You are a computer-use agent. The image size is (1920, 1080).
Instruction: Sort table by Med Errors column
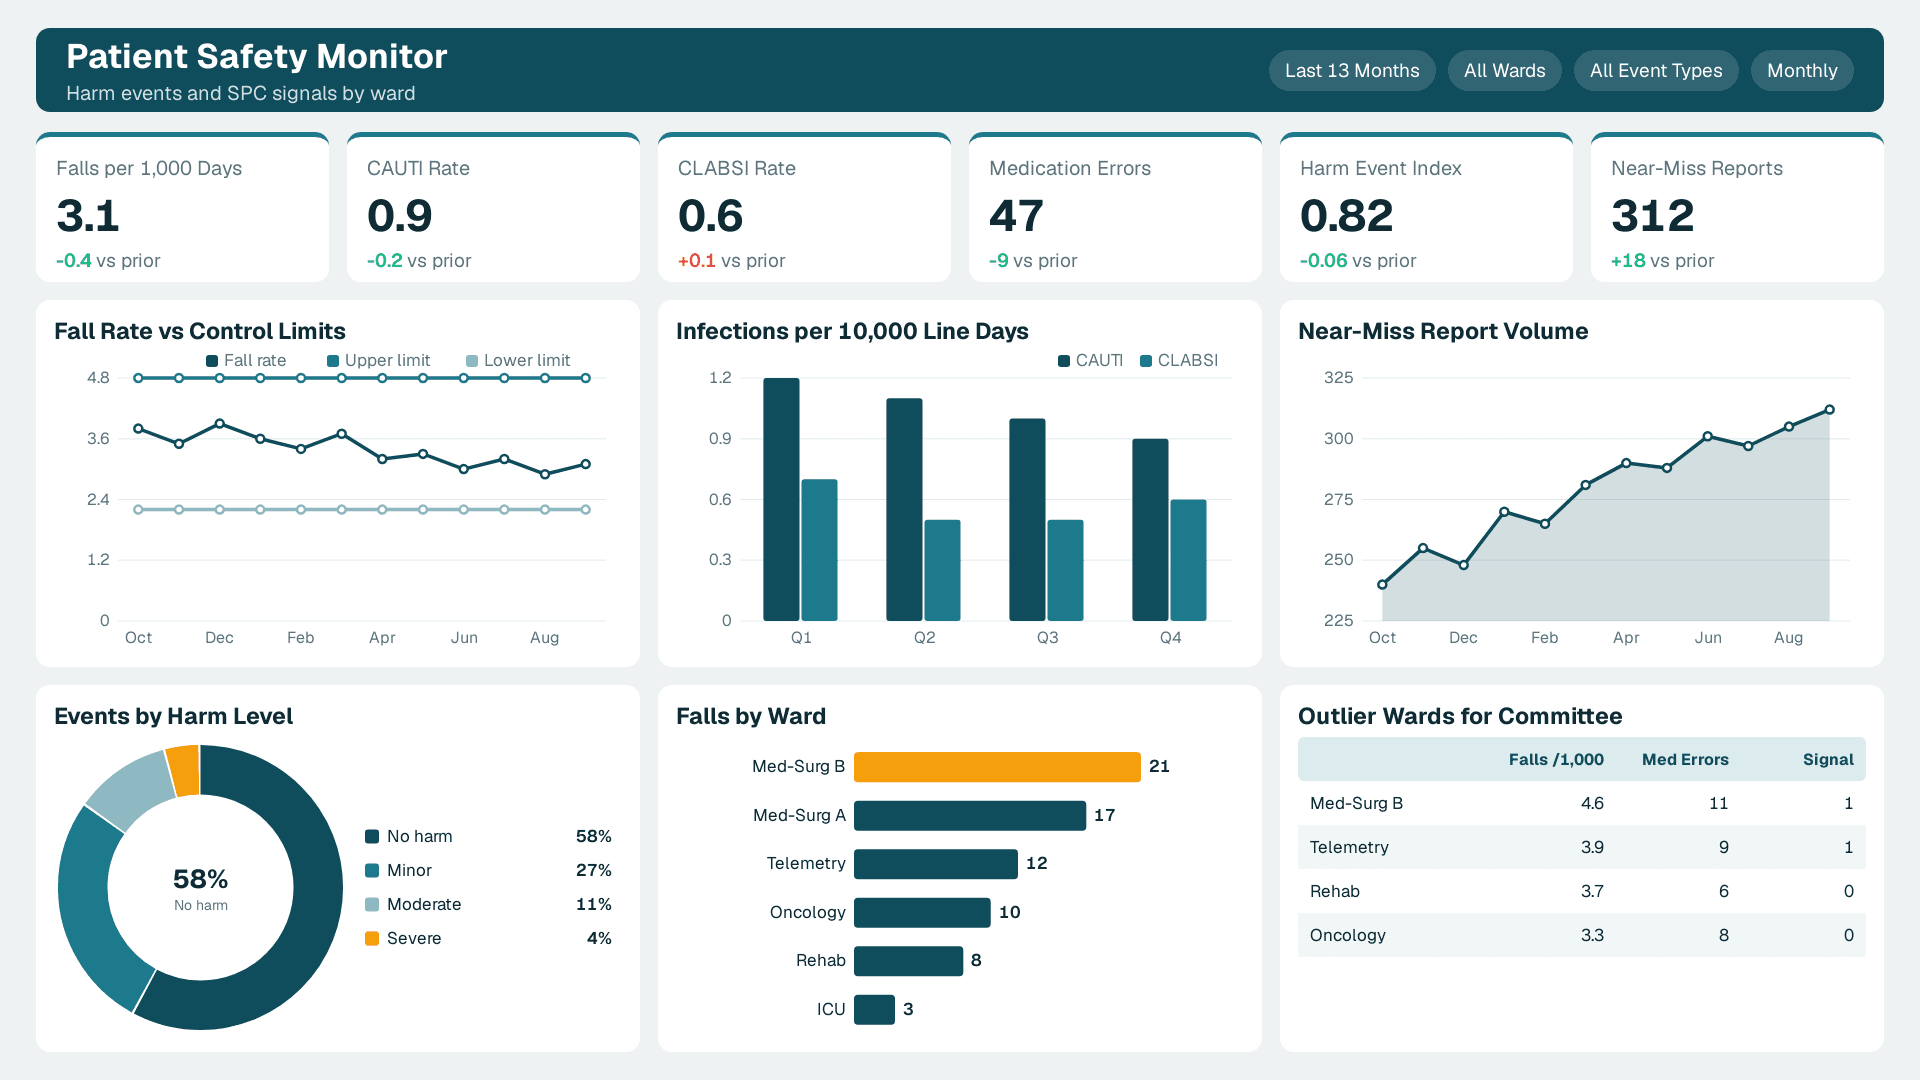1685,760
